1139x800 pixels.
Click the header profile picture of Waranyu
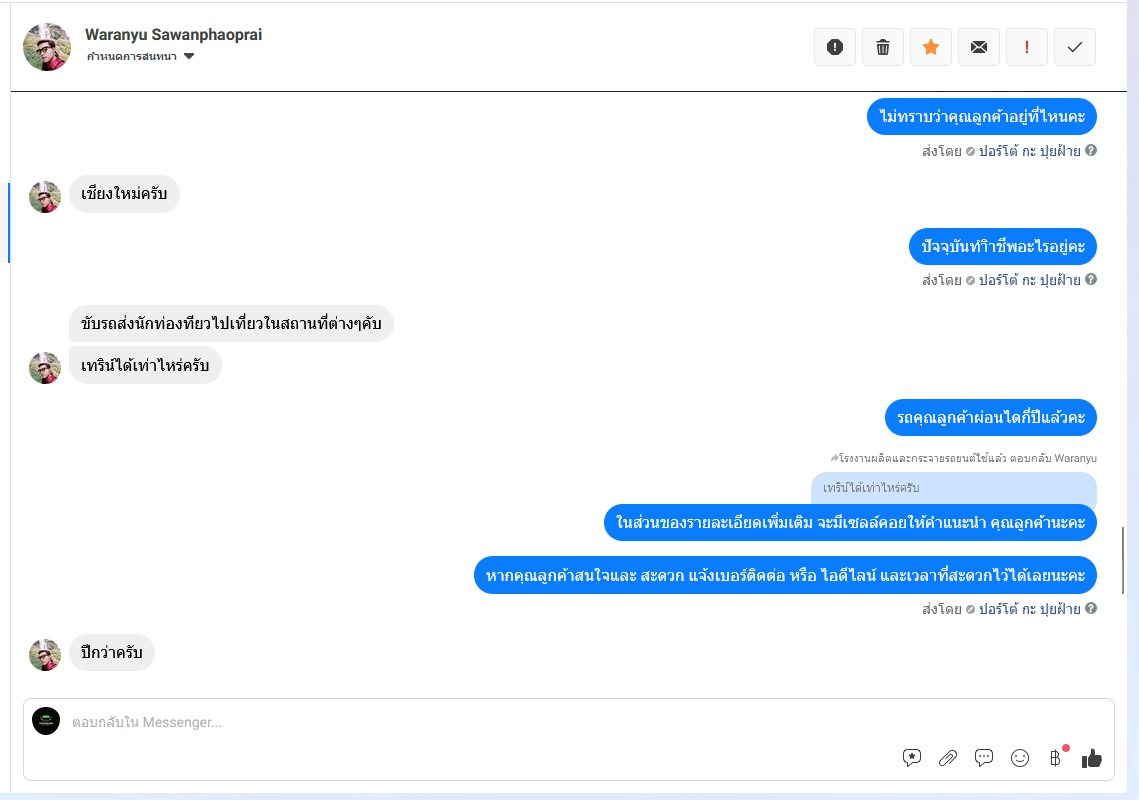tap(46, 47)
